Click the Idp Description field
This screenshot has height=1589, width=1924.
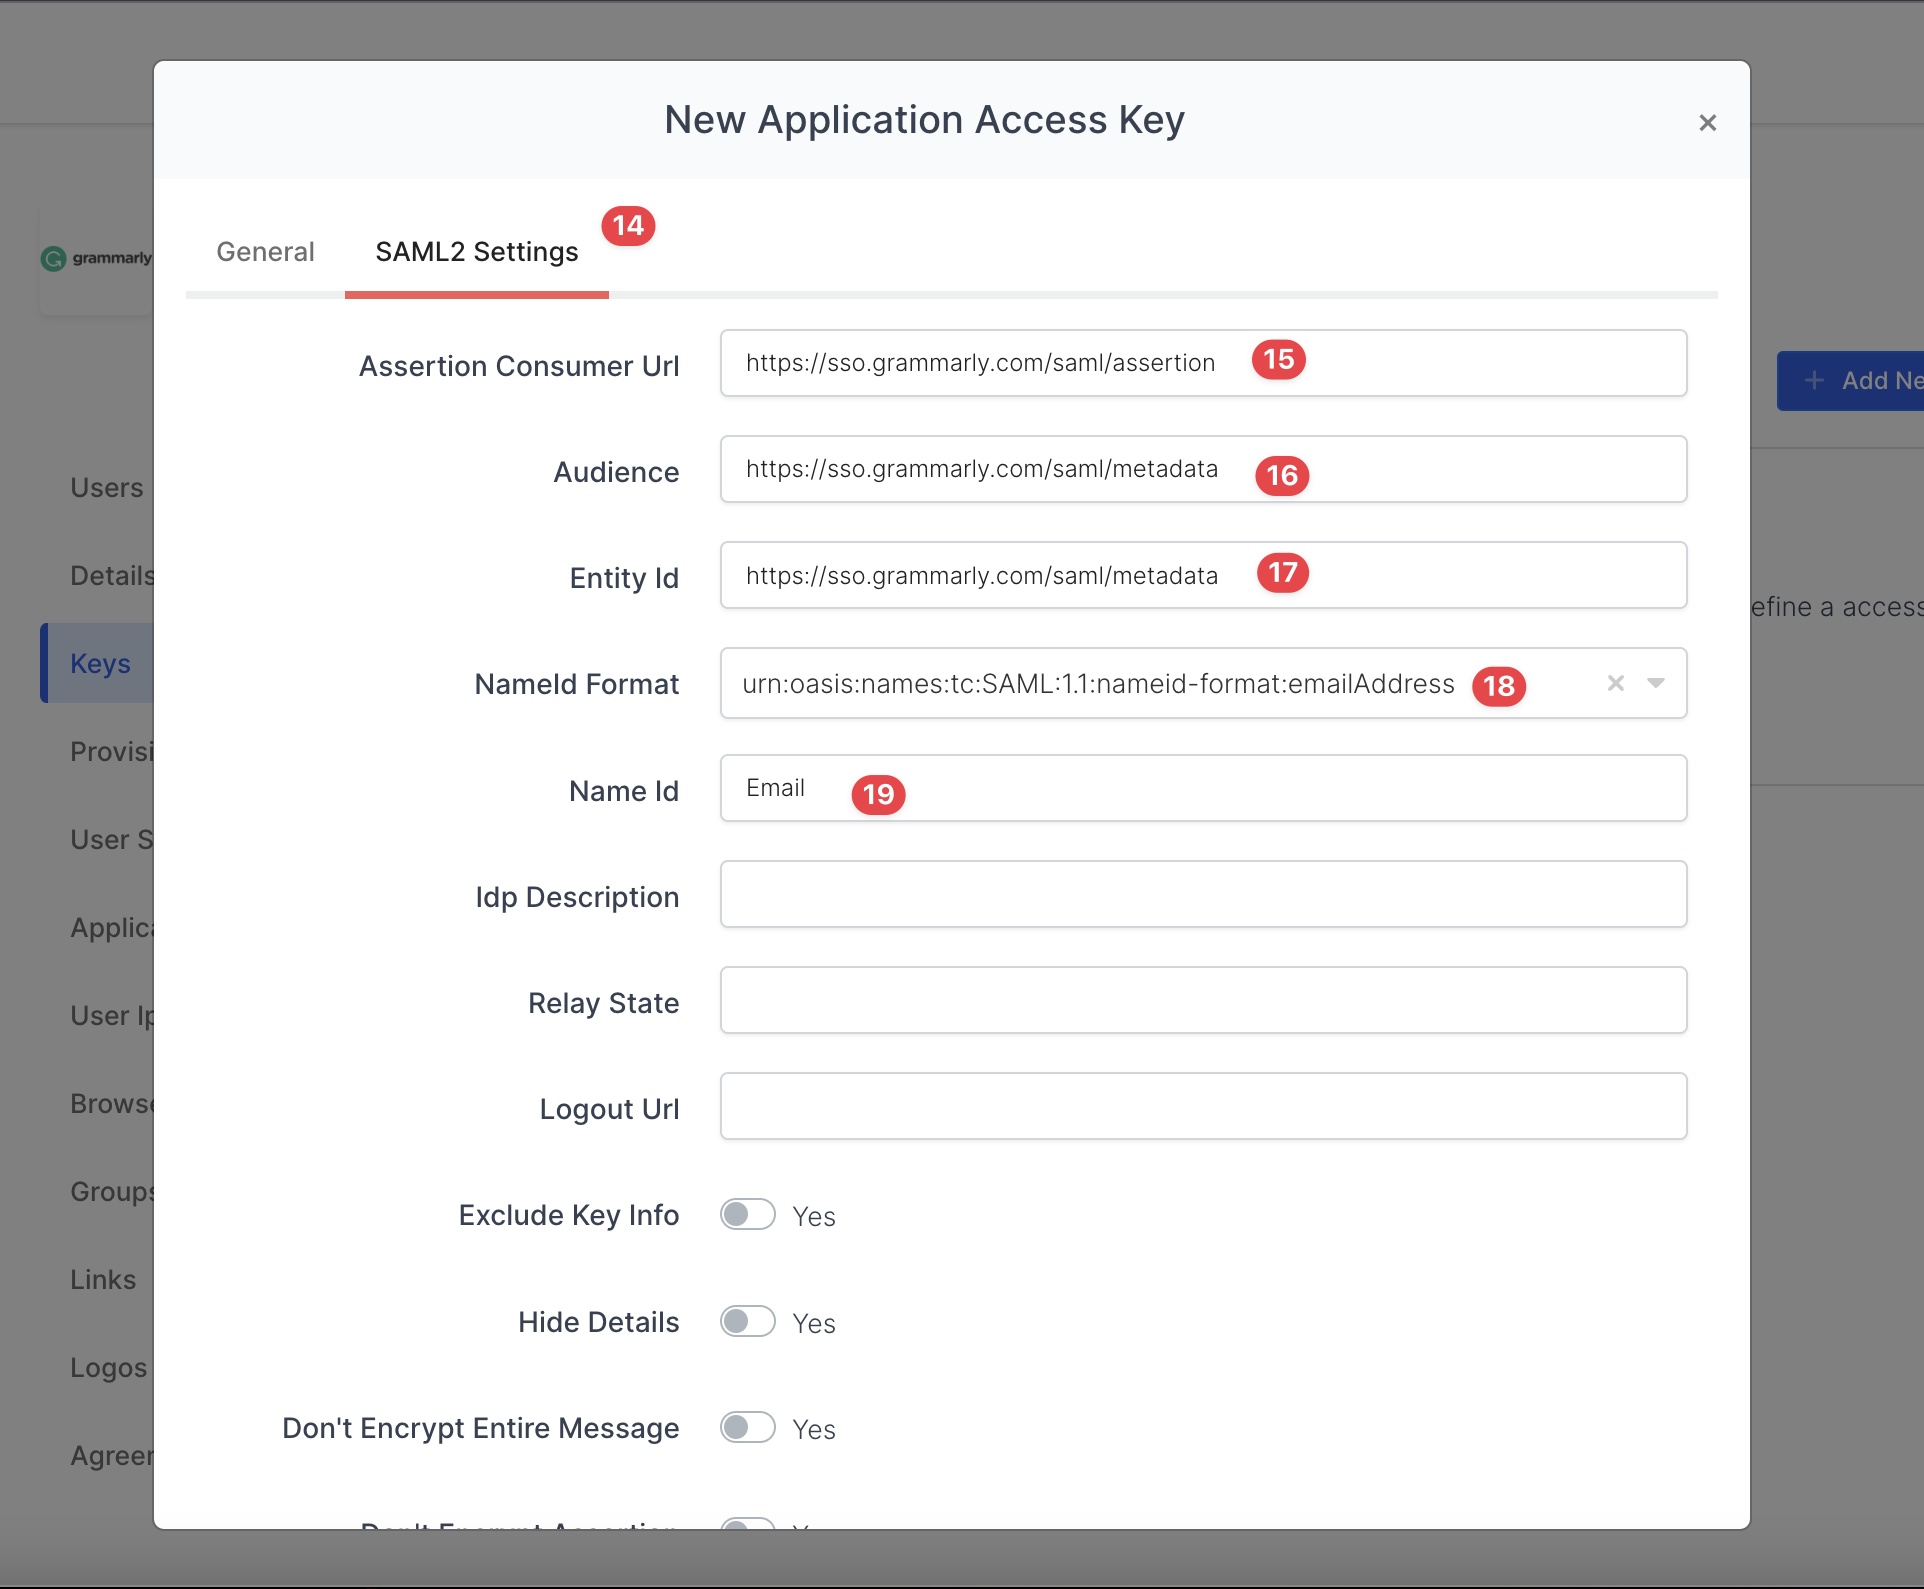(1203, 894)
